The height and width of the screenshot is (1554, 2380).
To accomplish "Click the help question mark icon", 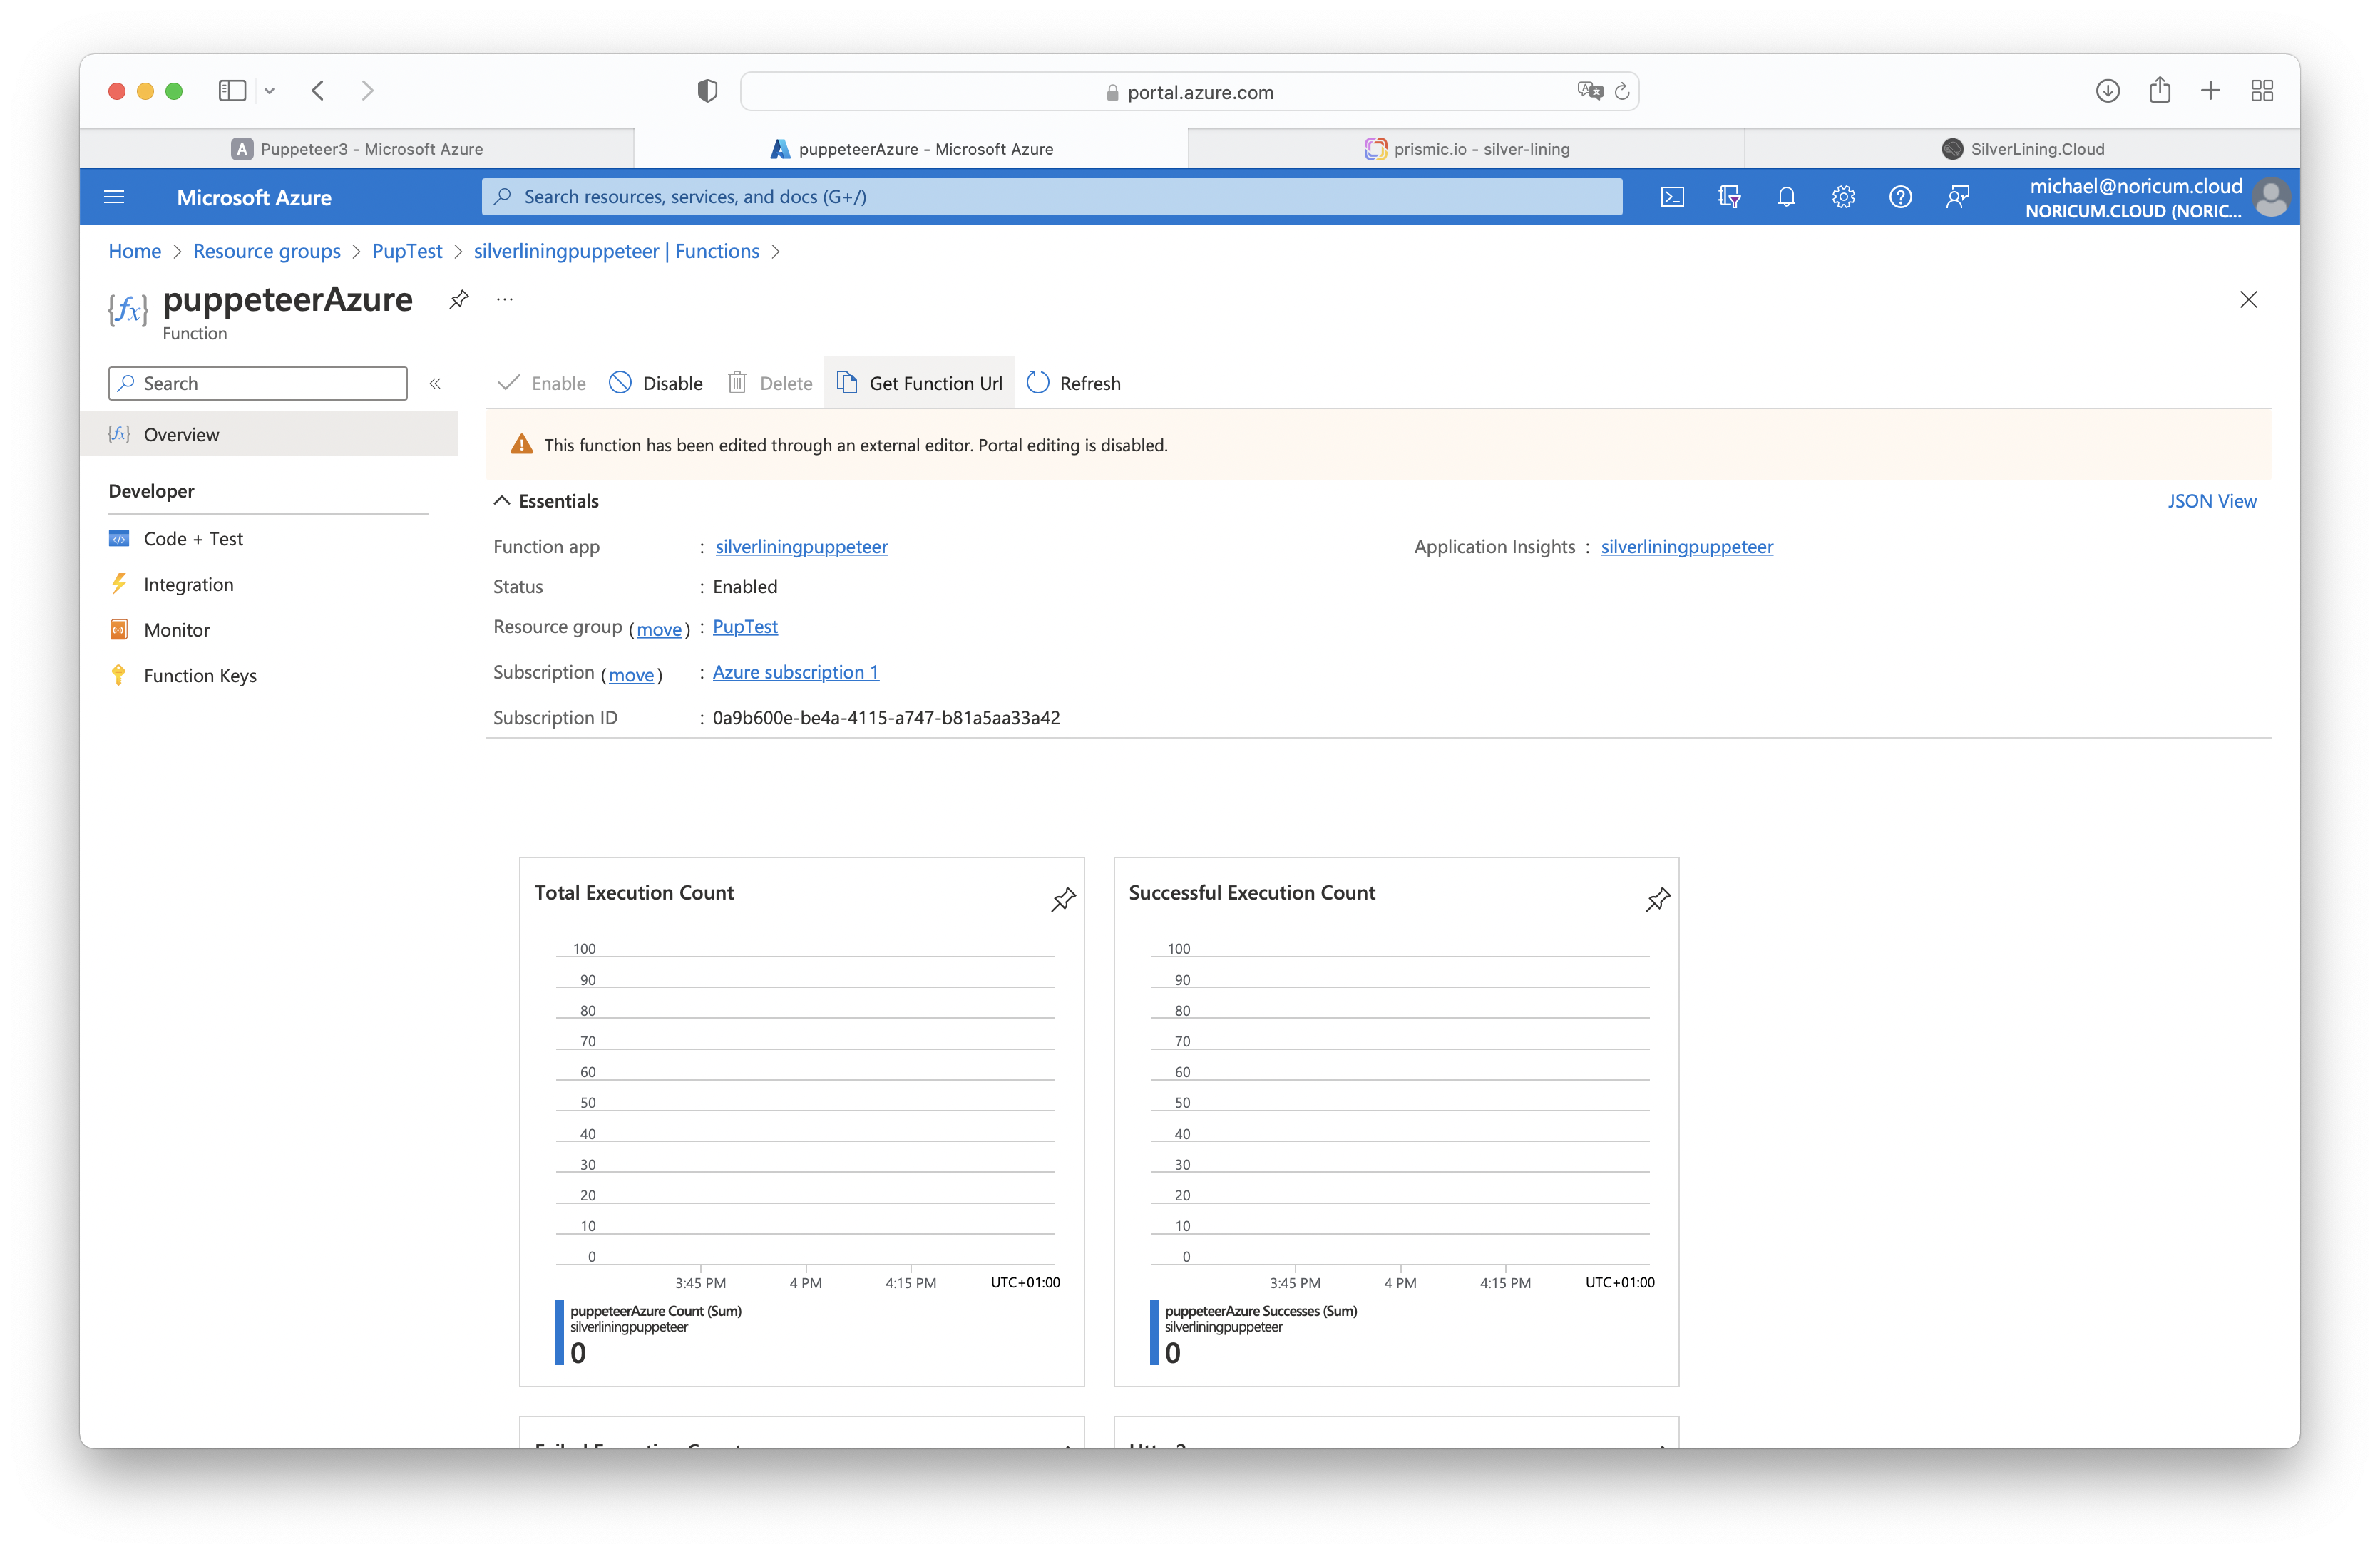I will [x=1900, y=197].
